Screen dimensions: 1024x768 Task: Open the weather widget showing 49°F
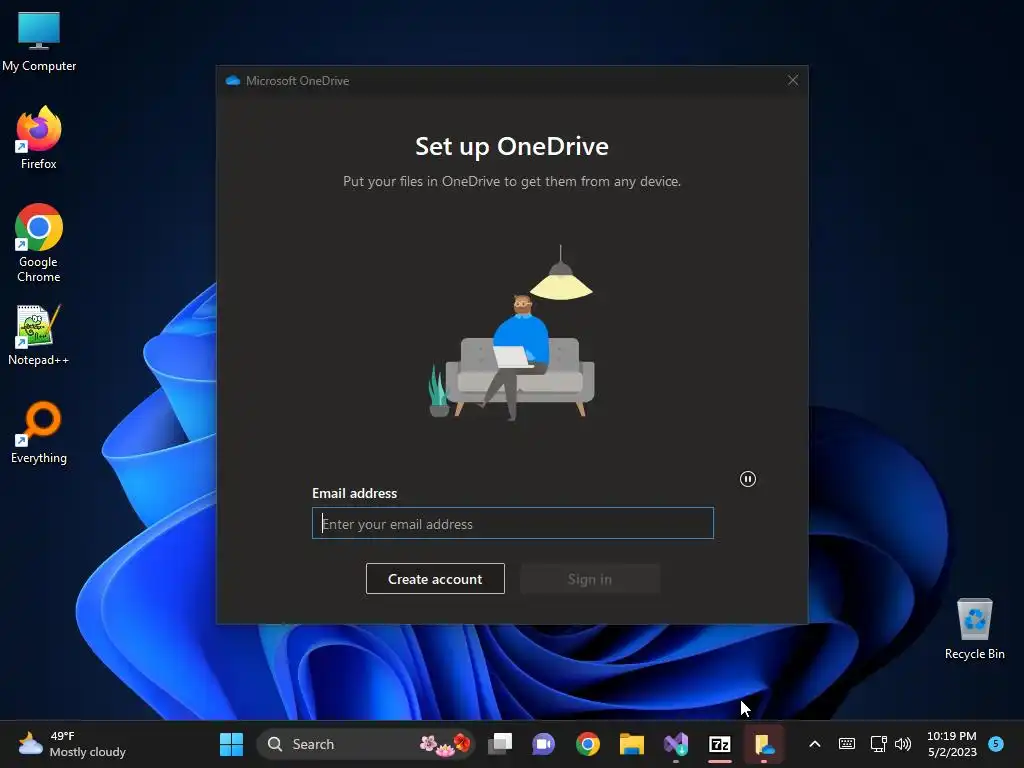point(71,744)
